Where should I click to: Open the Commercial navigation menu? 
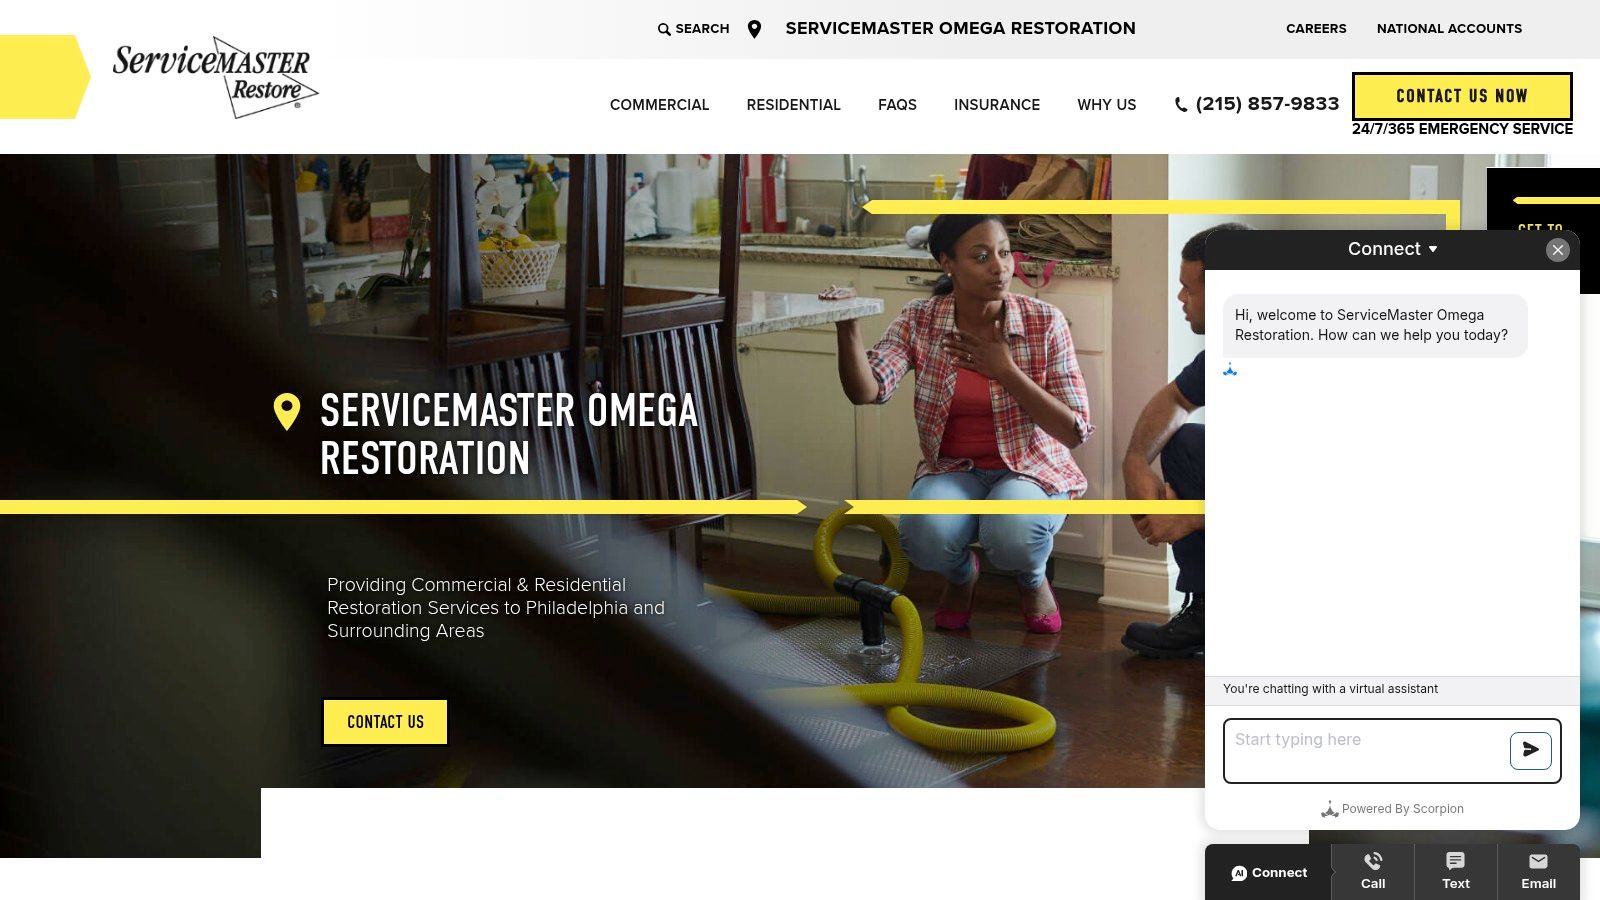659,105
